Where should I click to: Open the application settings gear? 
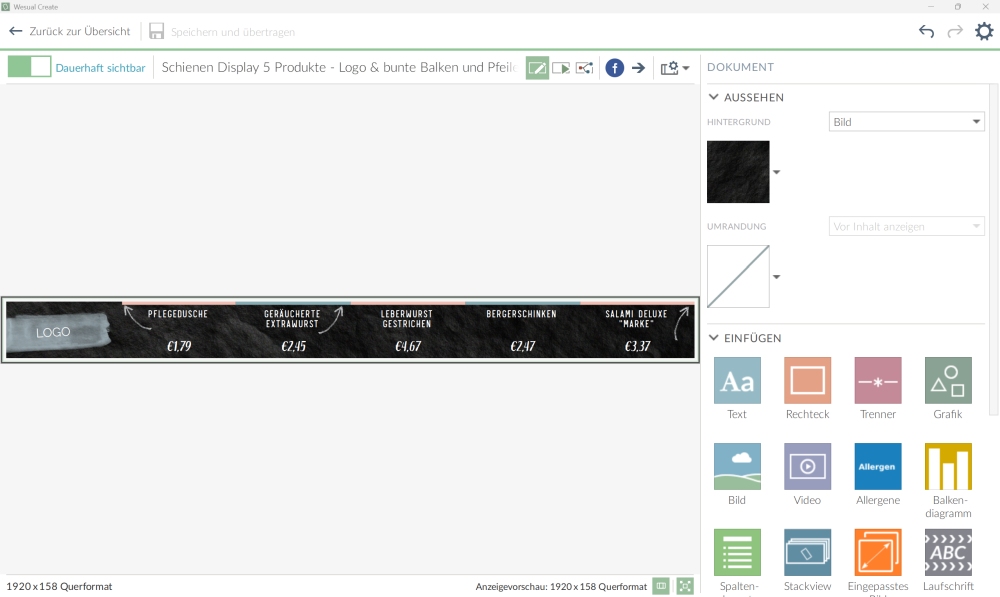[984, 31]
